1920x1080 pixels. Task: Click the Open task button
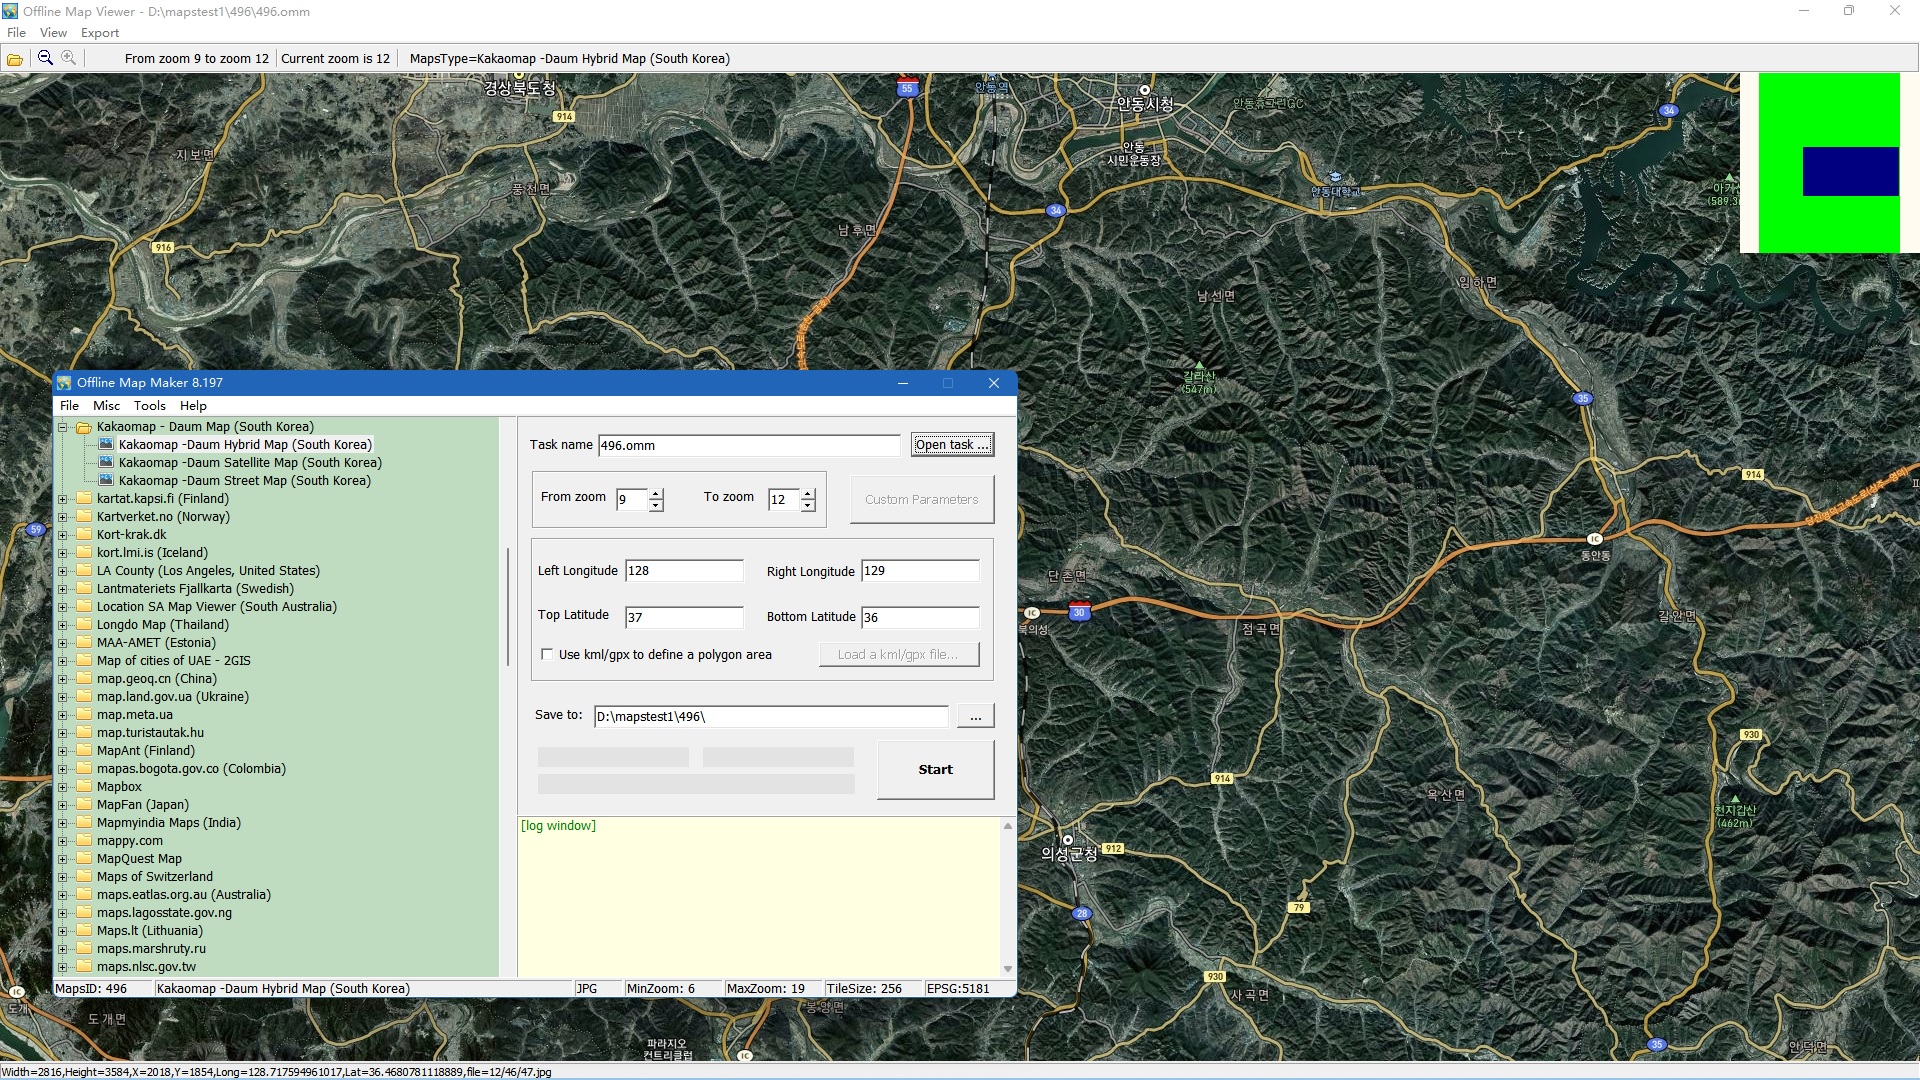click(x=952, y=445)
